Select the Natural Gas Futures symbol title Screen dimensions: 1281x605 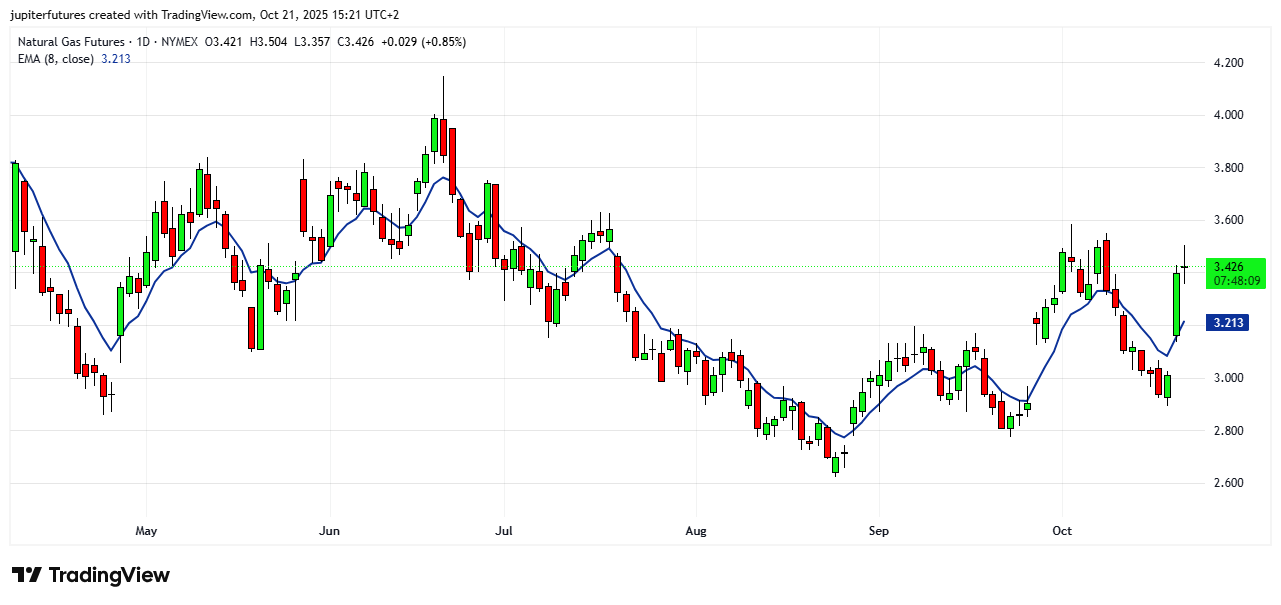pos(71,42)
